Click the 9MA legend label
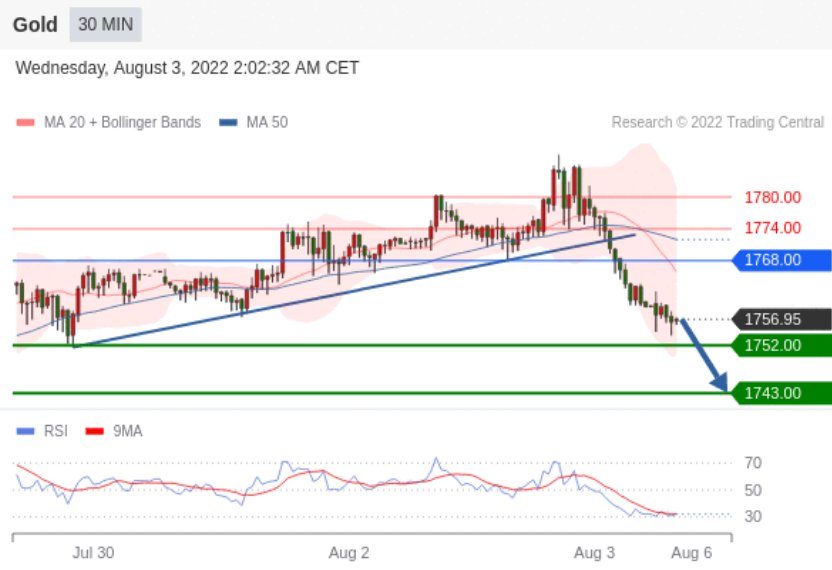The height and width of the screenshot is (570, 832). (127, 431)
